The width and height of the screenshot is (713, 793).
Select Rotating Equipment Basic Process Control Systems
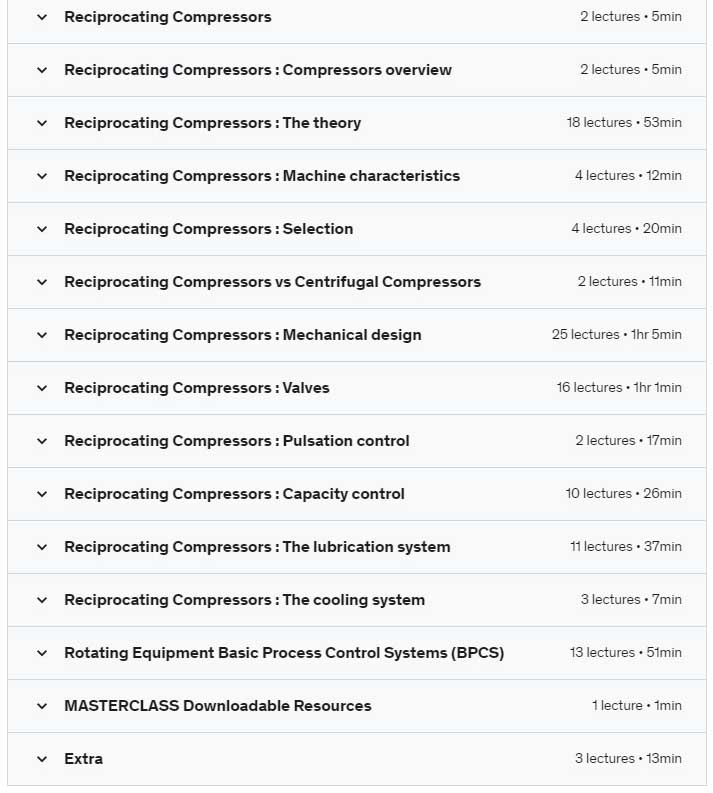(284, 653)
